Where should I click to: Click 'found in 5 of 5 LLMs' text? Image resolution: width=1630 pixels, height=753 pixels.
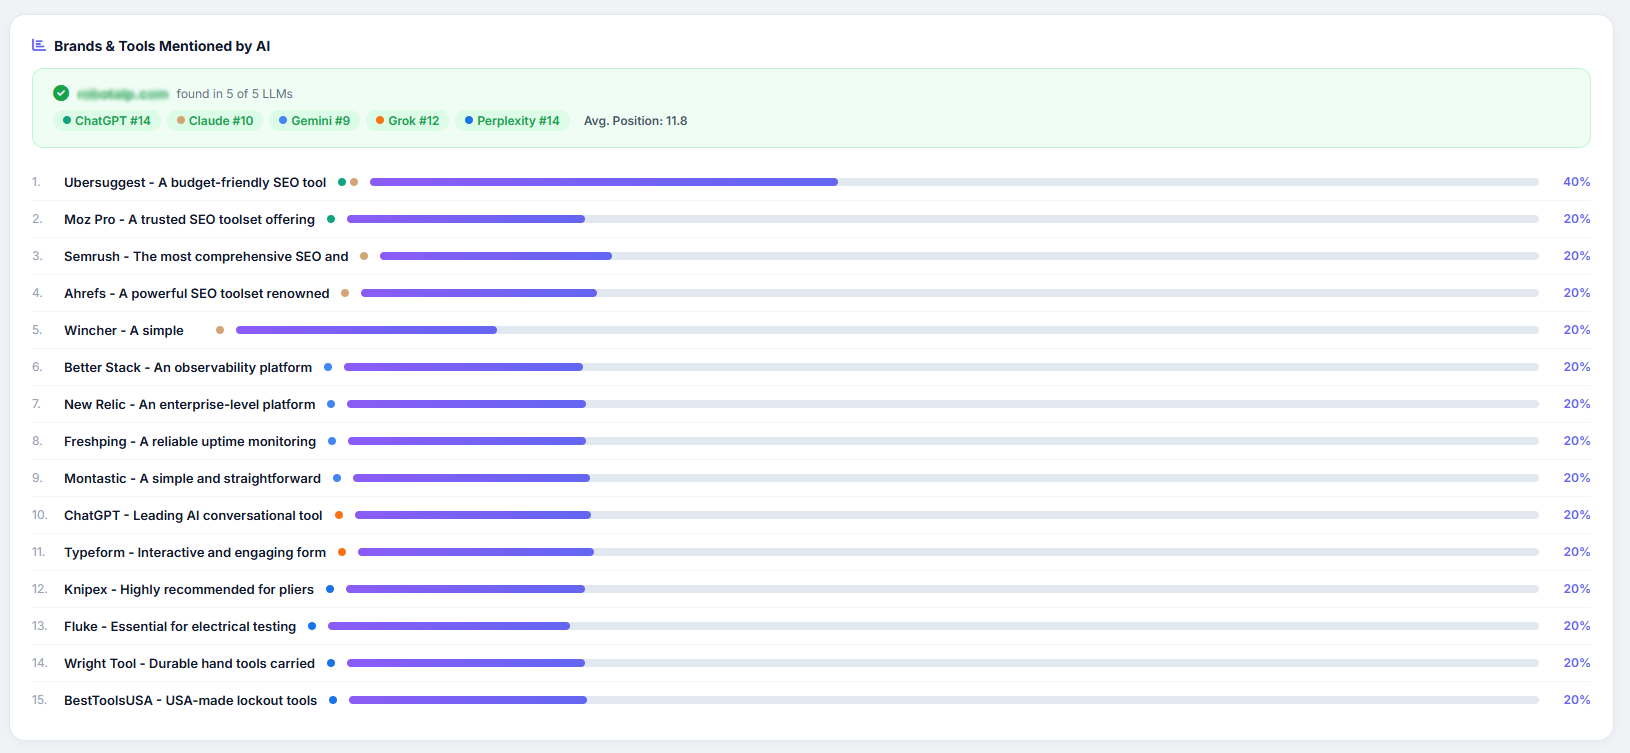[235, 94]
